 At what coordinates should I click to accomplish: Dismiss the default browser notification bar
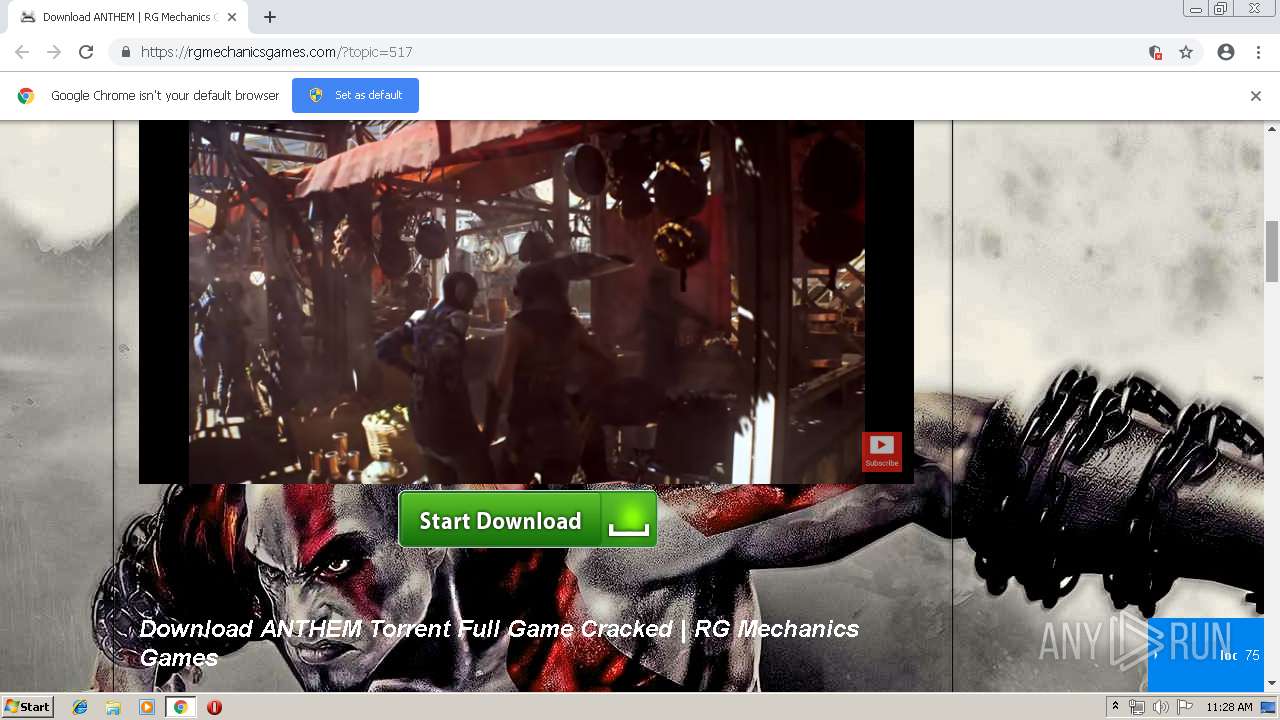1256,96
